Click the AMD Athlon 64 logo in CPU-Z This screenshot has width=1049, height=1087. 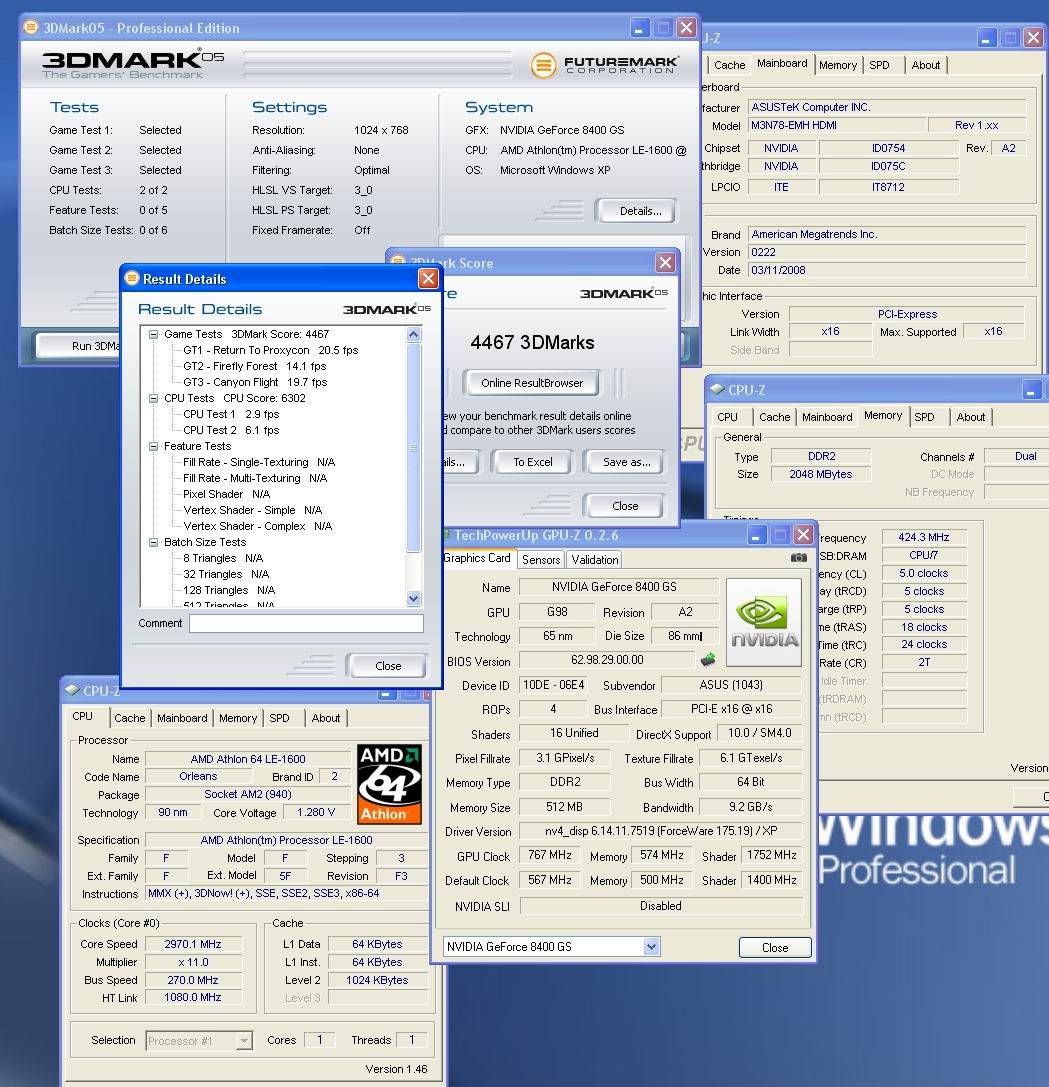pos(389,784)
